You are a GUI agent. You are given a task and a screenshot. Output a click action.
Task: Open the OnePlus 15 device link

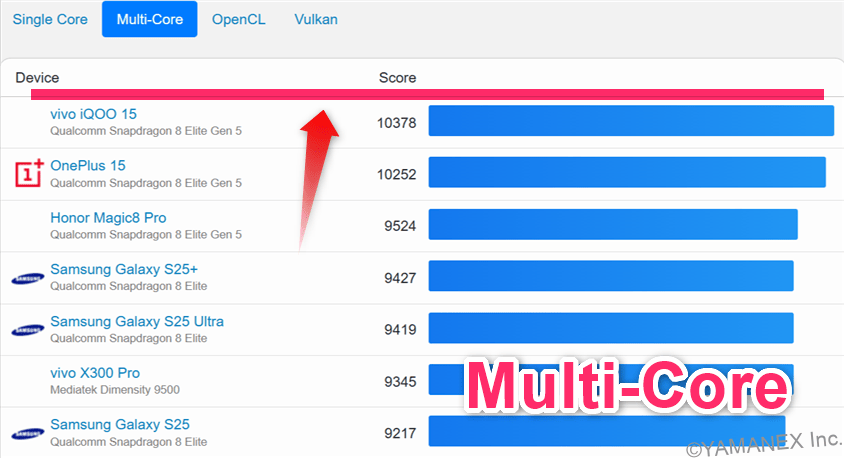(x=88, y=166)
